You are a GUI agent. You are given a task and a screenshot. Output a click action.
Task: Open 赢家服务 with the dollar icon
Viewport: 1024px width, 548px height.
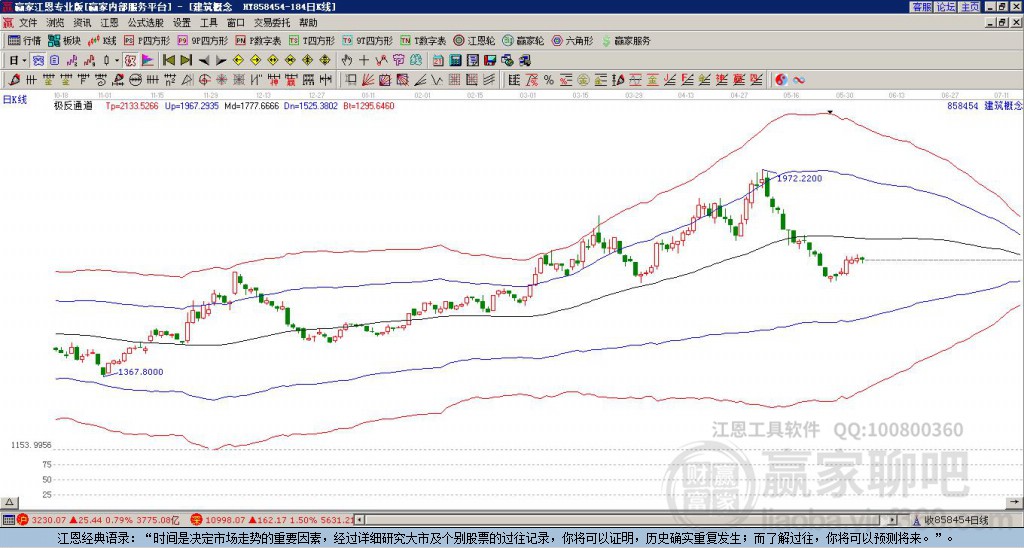626,40
